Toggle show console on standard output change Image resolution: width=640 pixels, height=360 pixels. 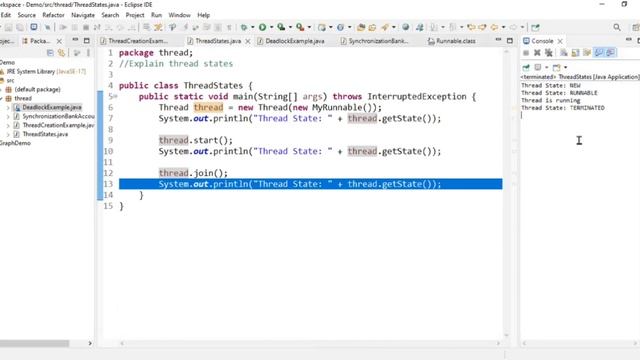pyautogui.click(x=599, y=53)
